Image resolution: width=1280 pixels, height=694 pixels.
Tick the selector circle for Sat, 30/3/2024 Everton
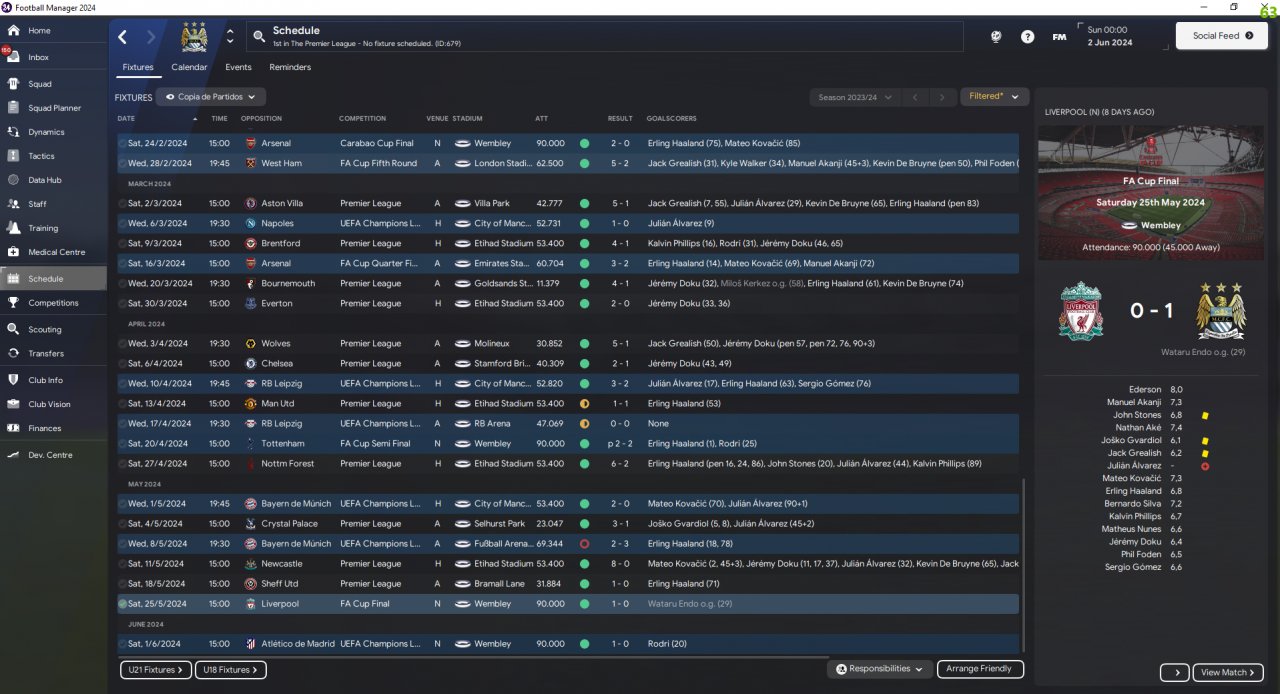pyautogui.click(x=123, y=303)
